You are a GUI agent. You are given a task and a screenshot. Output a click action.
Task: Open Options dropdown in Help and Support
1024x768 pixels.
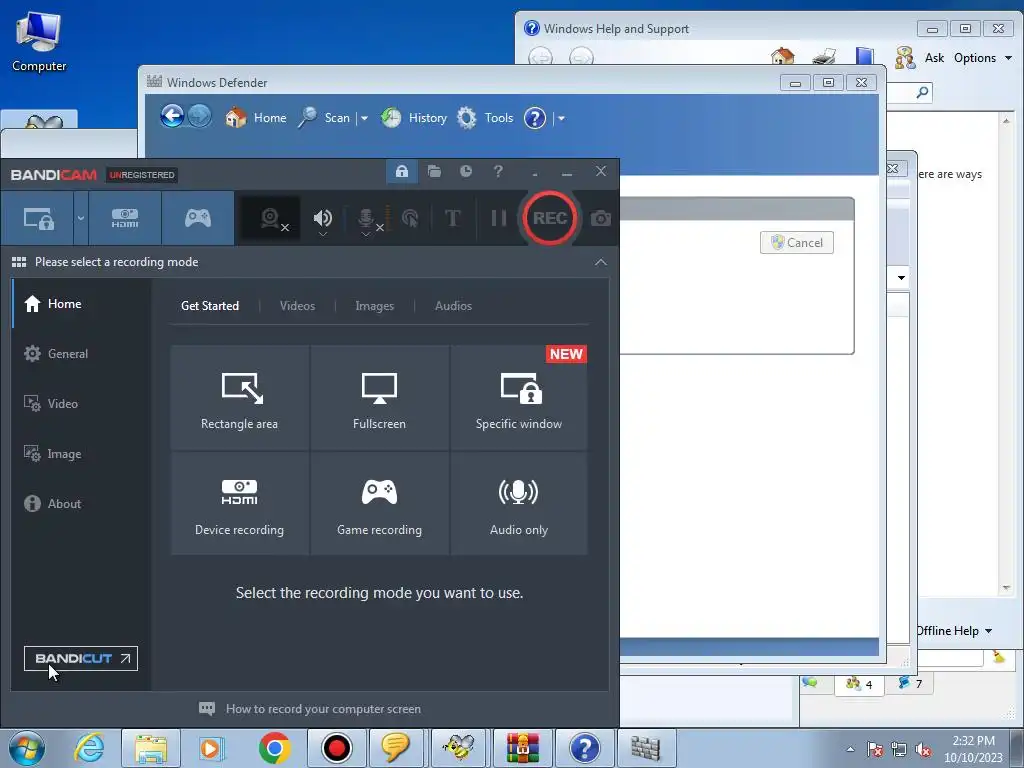(x=983, y=57)
